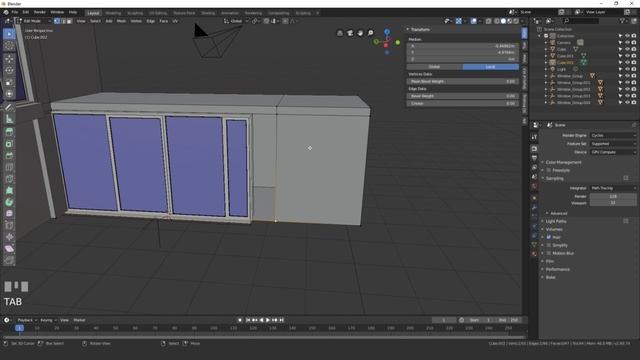Open the Feature Set dropdown

[613, 144]
